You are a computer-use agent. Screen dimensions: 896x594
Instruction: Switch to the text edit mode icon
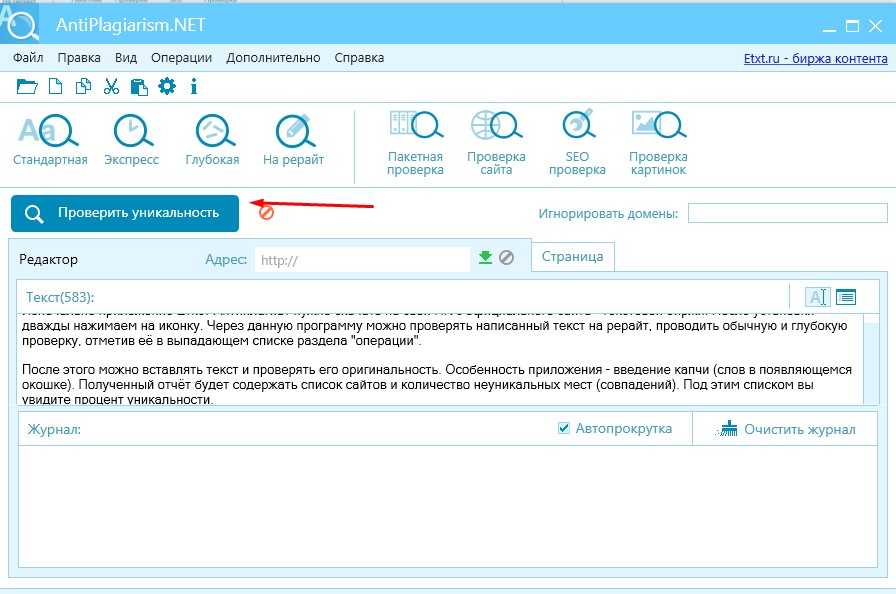pyautogui.click(x=817, y=297)
